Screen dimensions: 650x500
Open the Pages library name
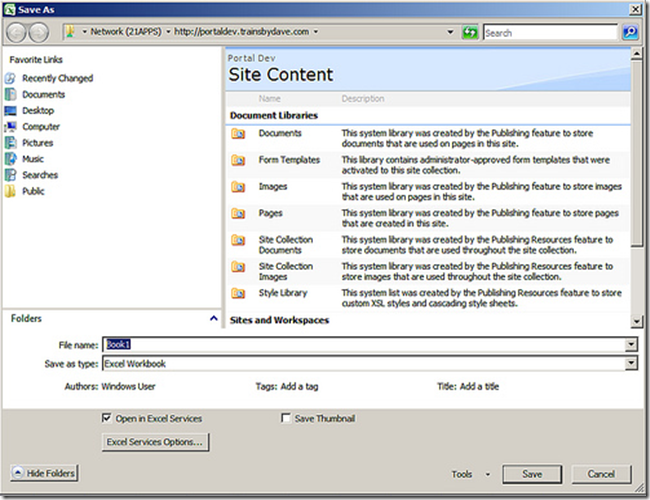pos(271,213)
